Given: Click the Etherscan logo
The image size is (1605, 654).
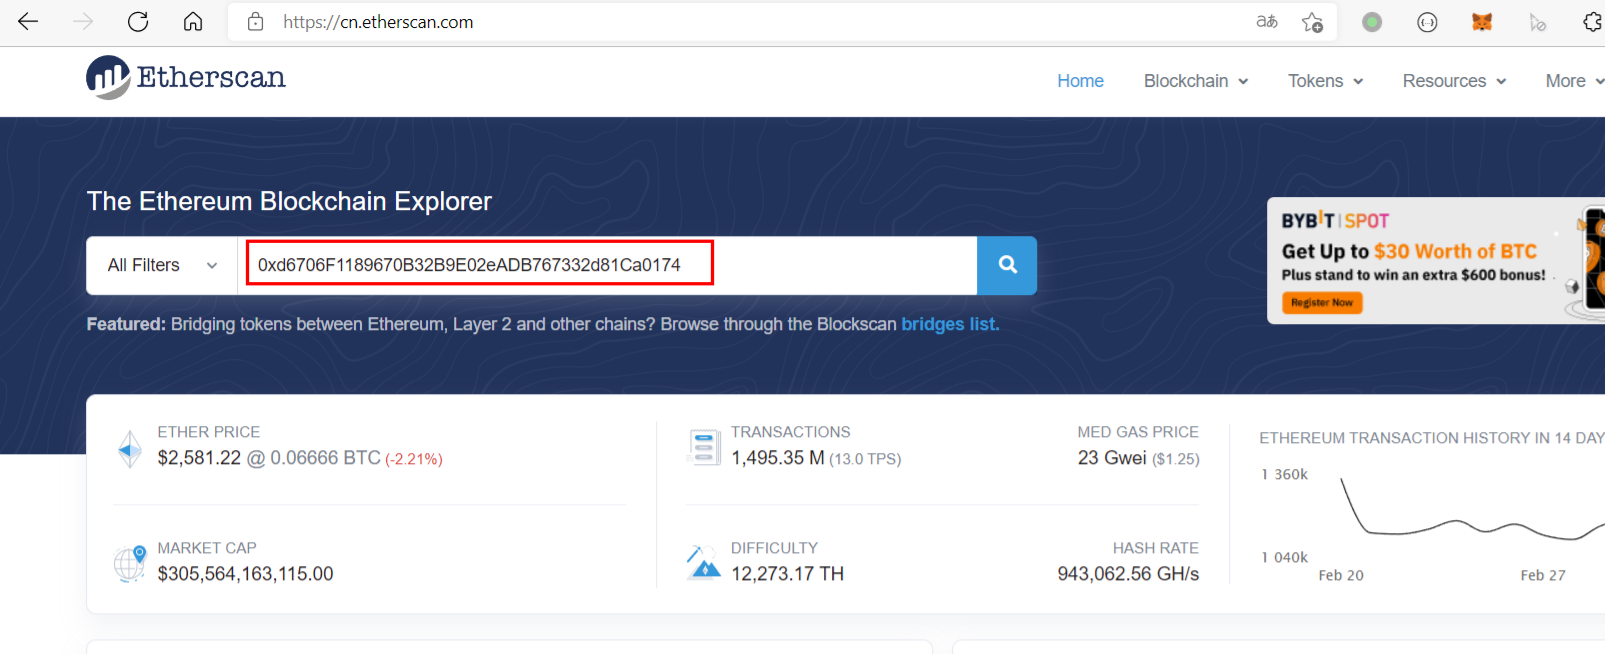Looking at the screenshot, I should tap(186, 77).
